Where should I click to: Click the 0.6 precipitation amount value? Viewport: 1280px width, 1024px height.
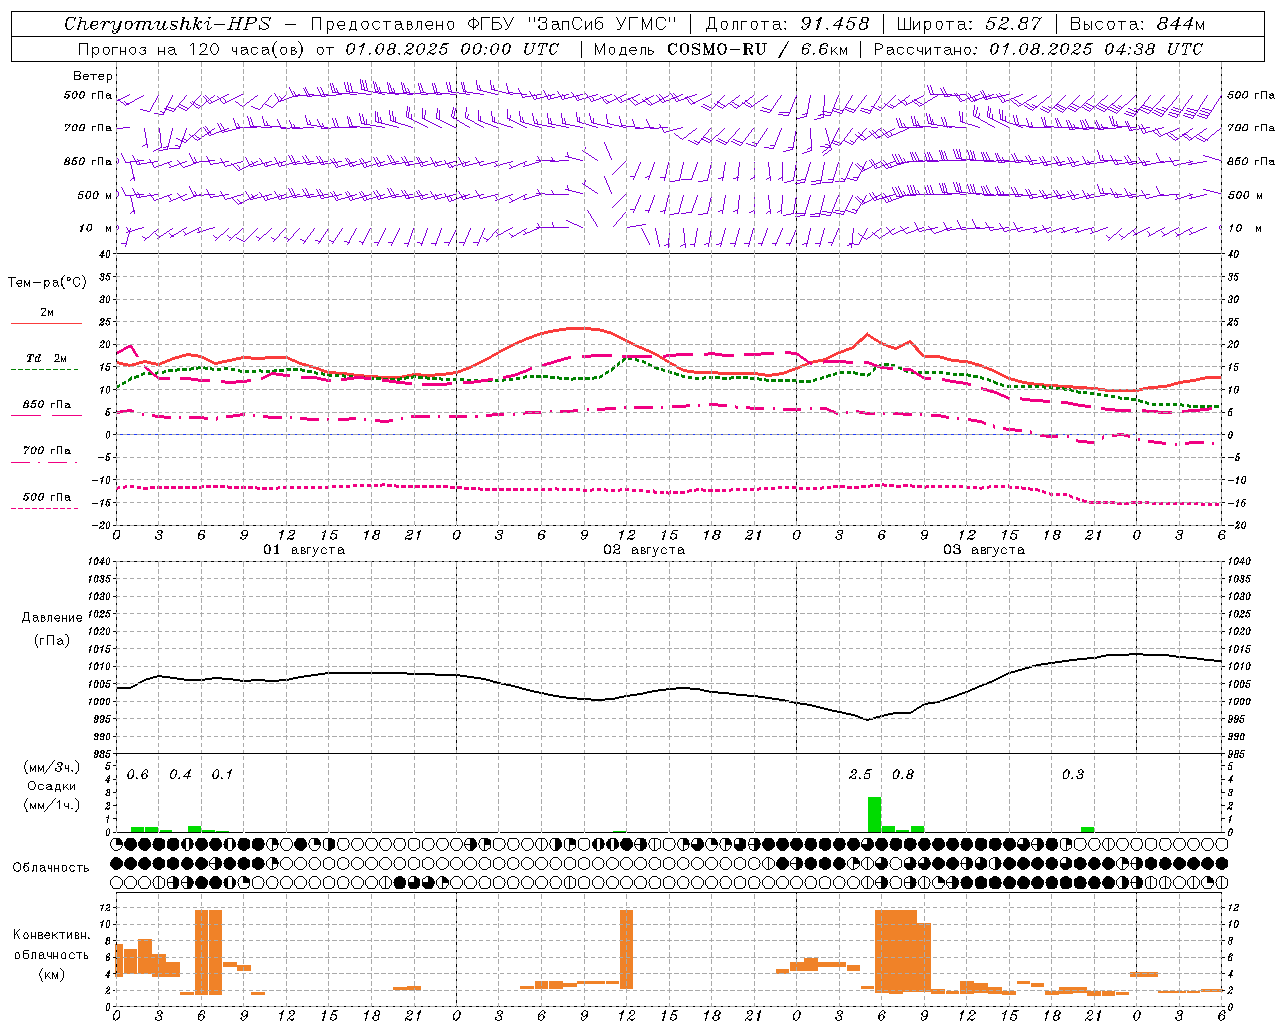[x=138, y=775]
